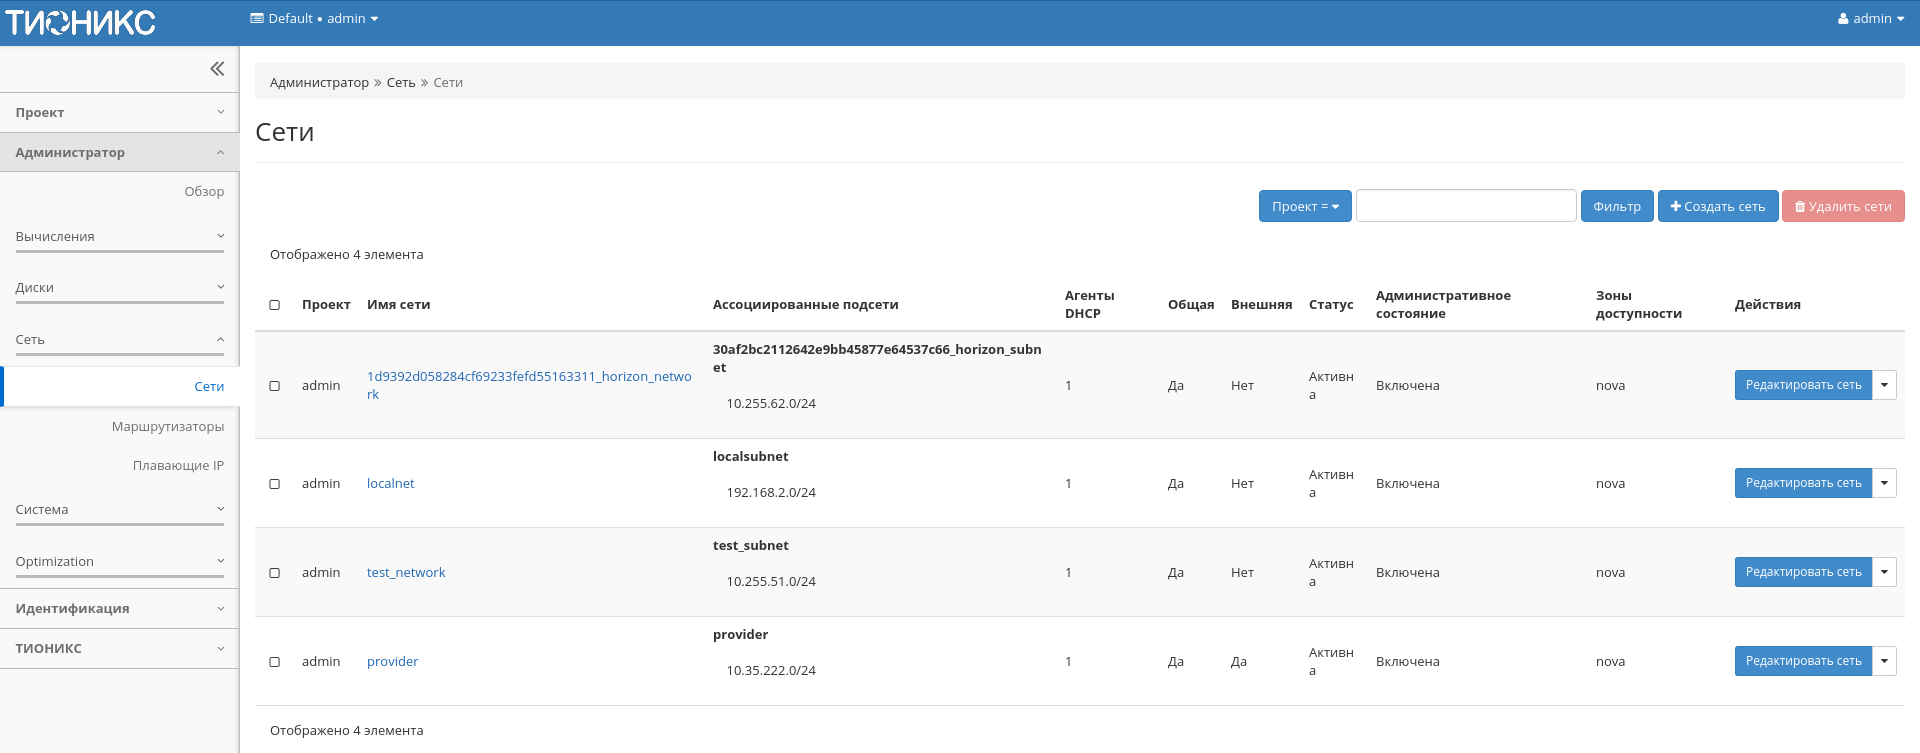Click the TIONIX logo
This screenshot has height=753, width=1920.
[81, 22]
